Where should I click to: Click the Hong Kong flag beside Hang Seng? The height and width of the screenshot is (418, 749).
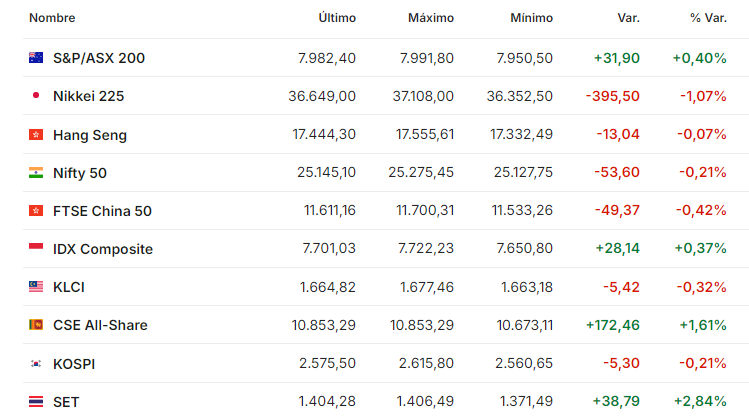coord(36,134)
